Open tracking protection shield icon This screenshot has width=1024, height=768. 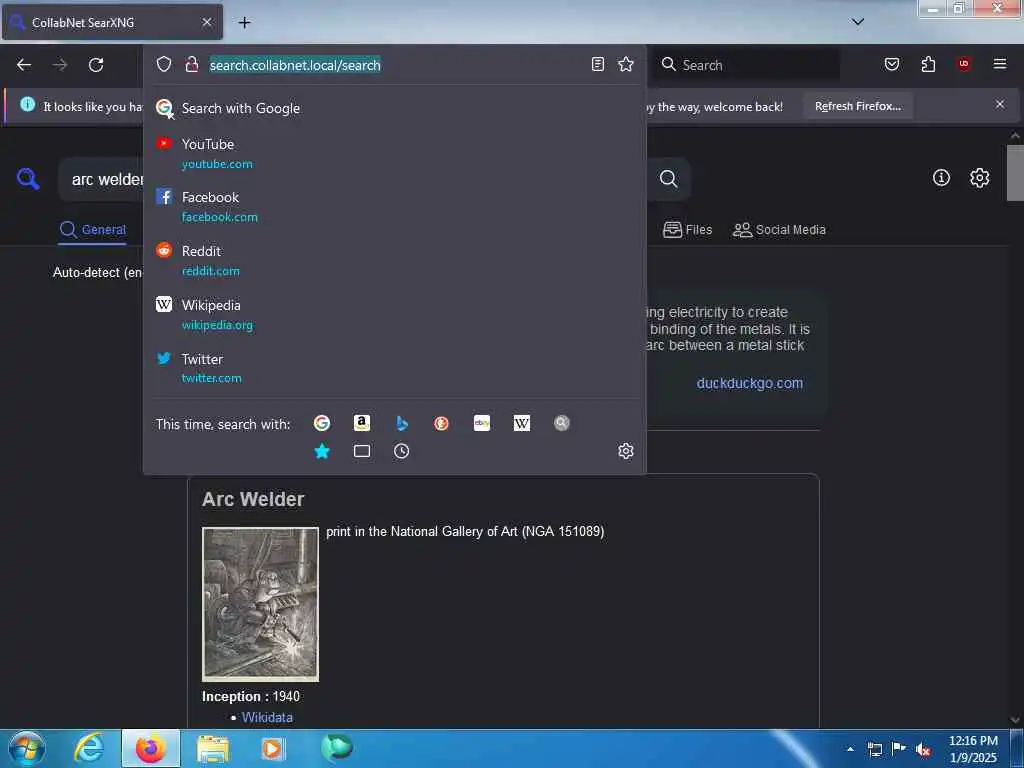click(164, 64)
